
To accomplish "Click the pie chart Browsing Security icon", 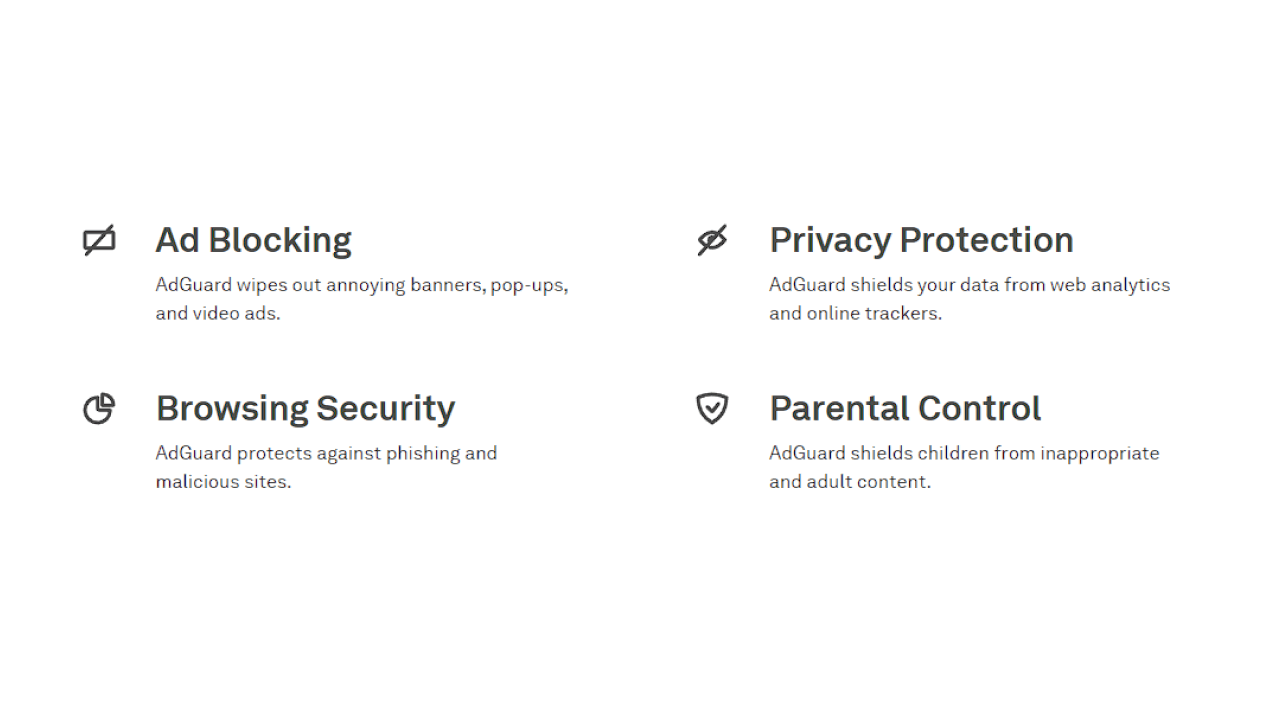I will pos(99,408).
